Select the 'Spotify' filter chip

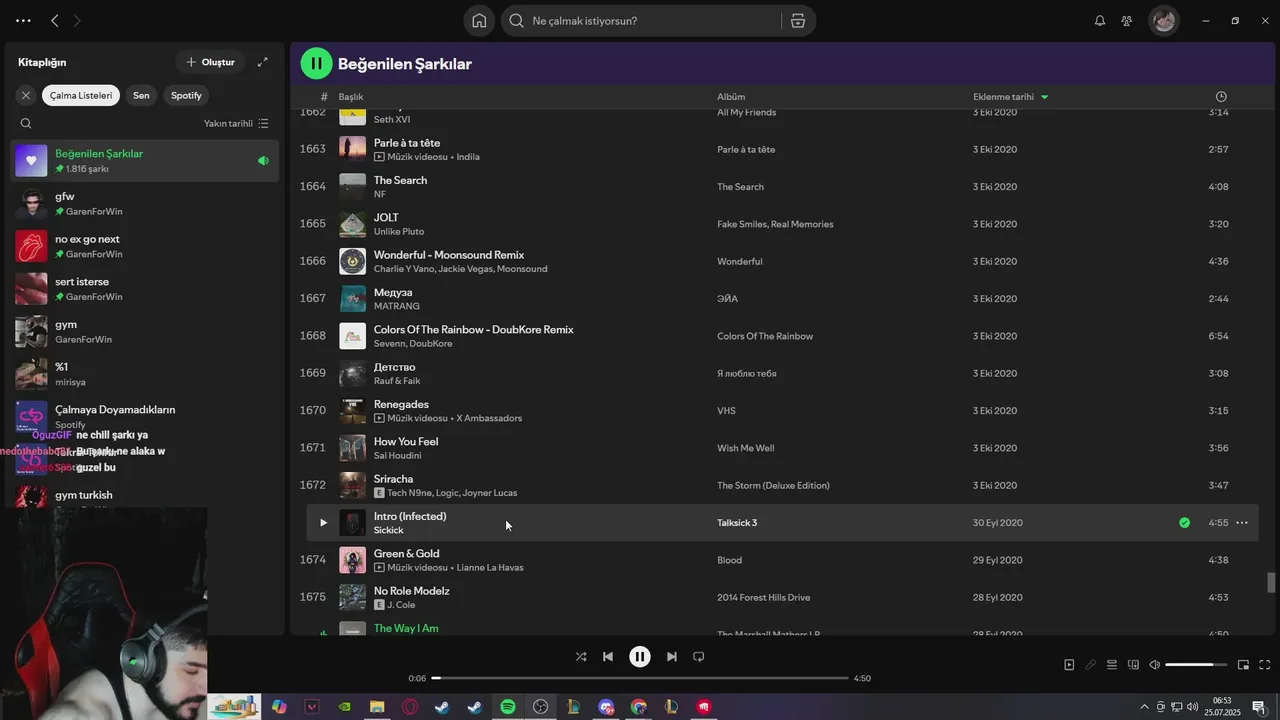186,95
